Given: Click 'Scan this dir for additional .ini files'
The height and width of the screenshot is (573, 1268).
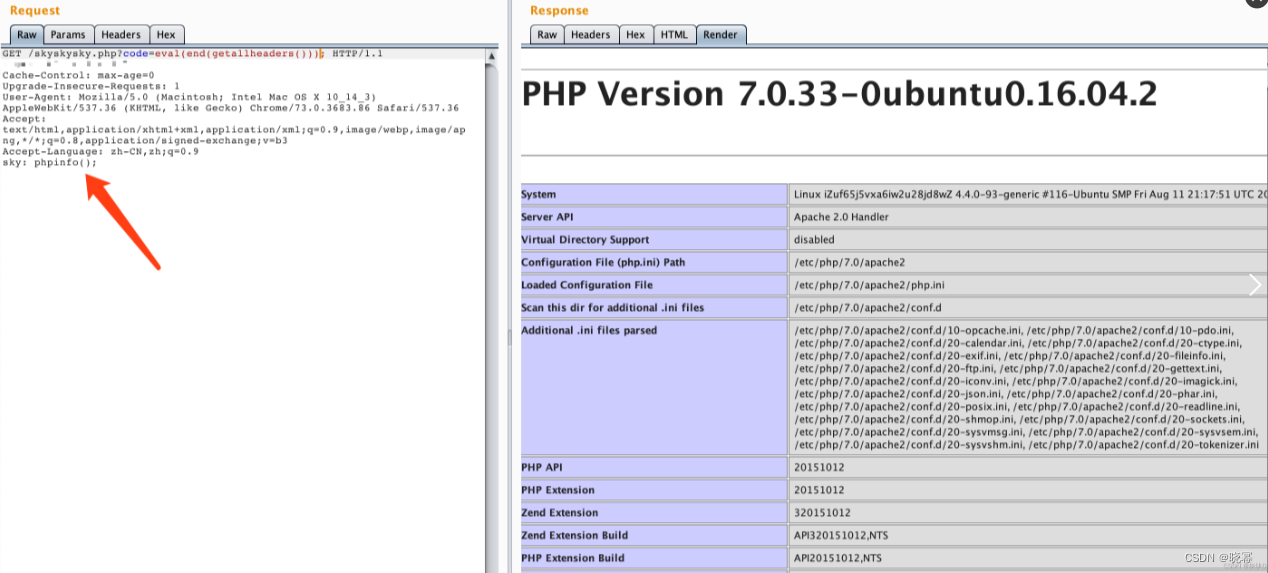Looking at the screenshot, I should tap(613, 308).
